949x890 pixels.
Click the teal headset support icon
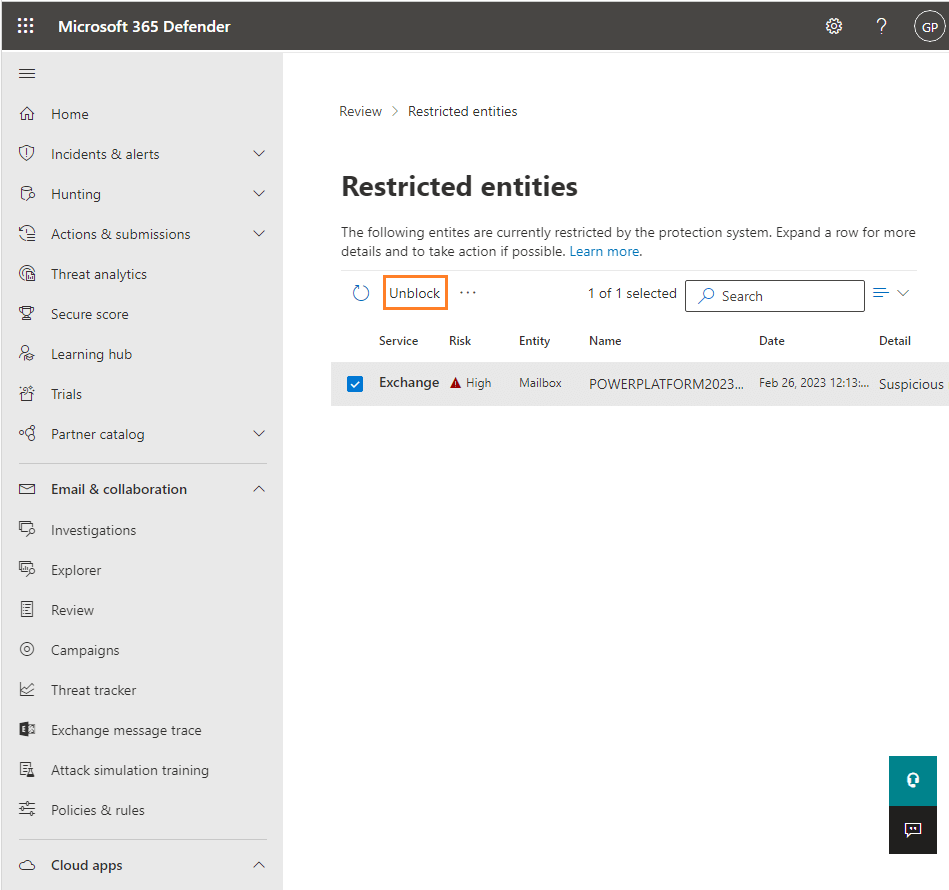[x=912, y=780]
